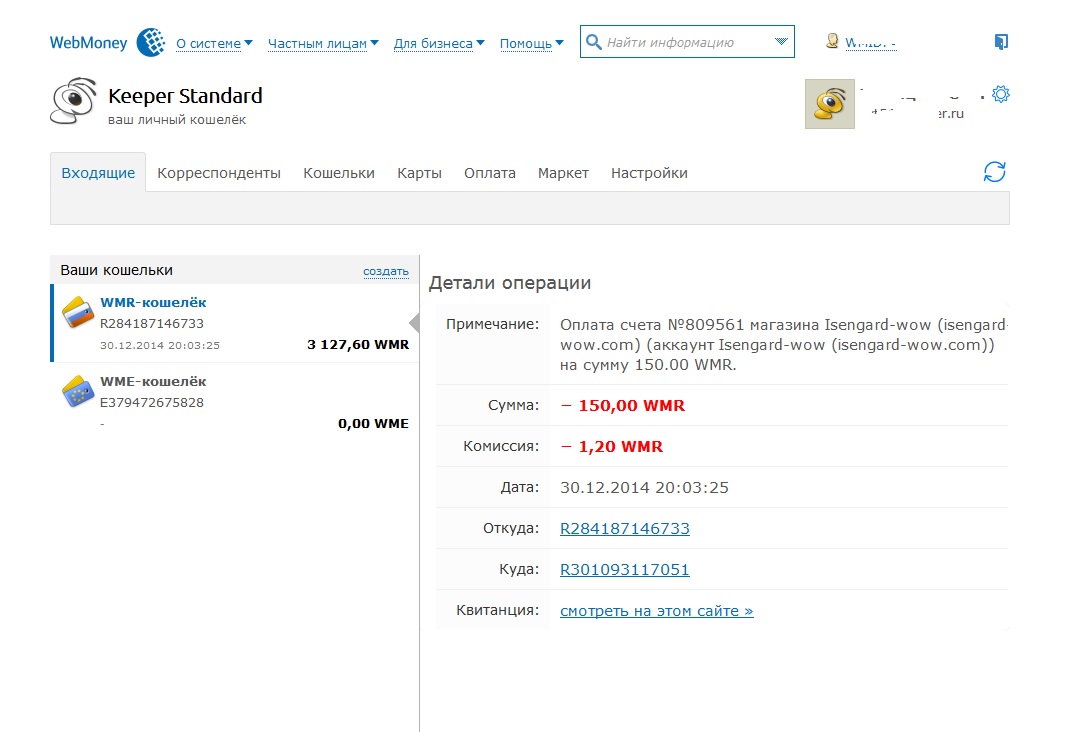This screenshot has height=732, width=1079.
Task: Click the WebMoney globe logo icon
Action: (151, 43)
